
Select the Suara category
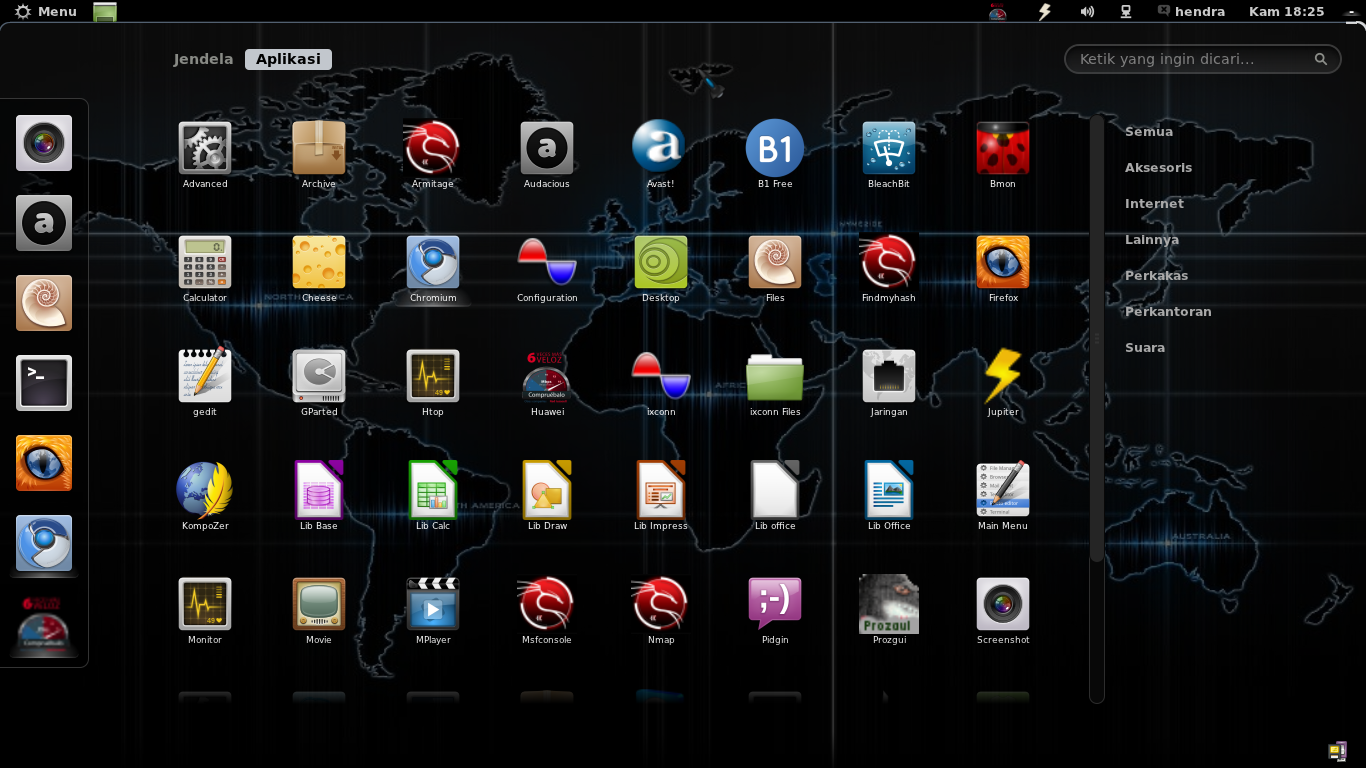(1145, 347)
